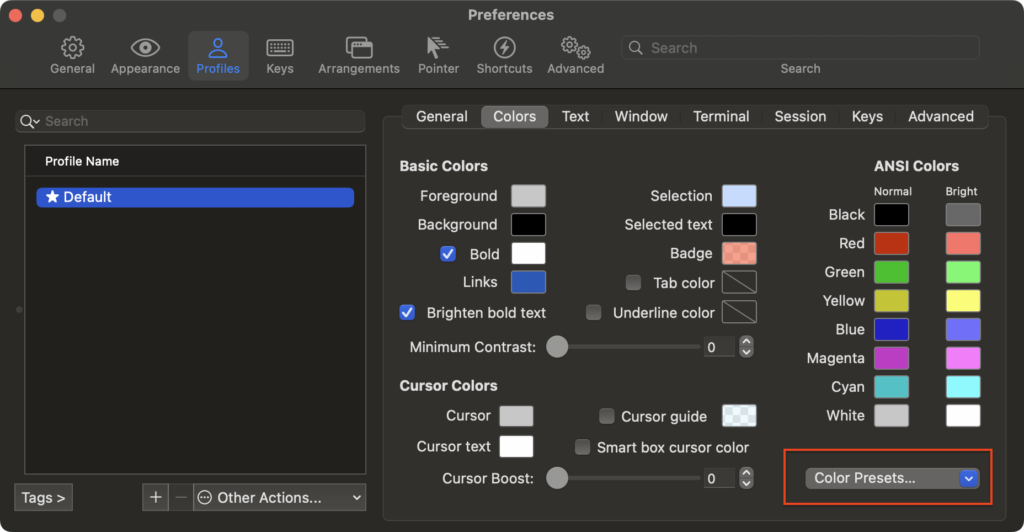Switch to the General profile tab

pos(441,116)
